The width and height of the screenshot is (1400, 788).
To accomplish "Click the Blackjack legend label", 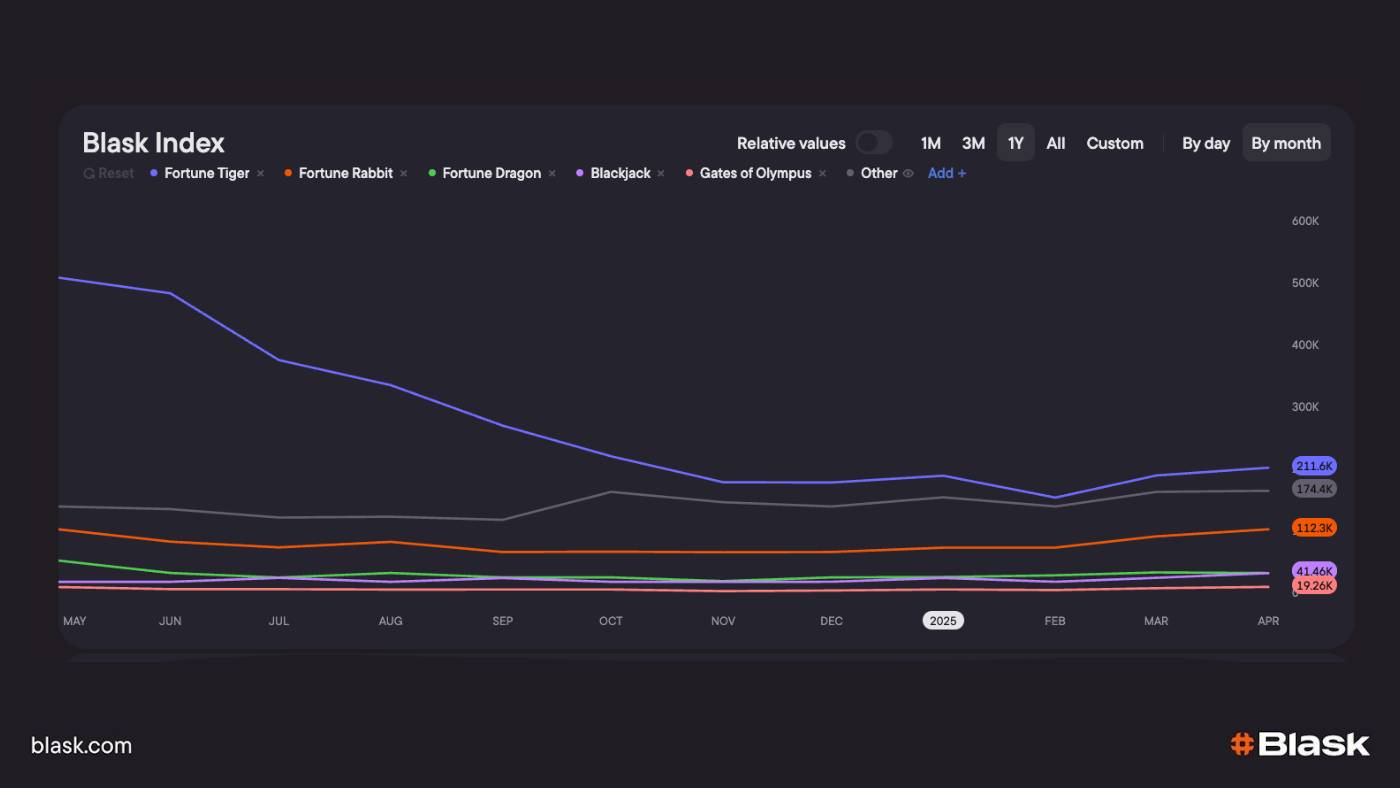I will pos(621,173).
